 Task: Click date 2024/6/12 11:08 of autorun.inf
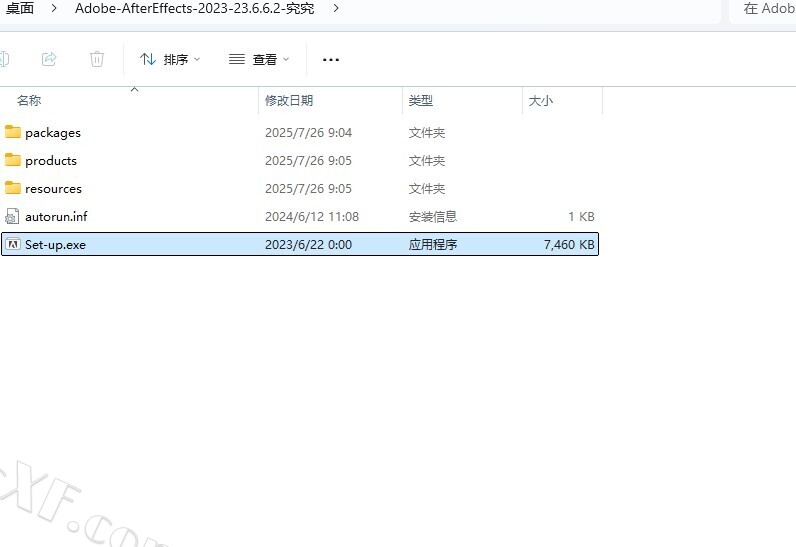[312, 217]
